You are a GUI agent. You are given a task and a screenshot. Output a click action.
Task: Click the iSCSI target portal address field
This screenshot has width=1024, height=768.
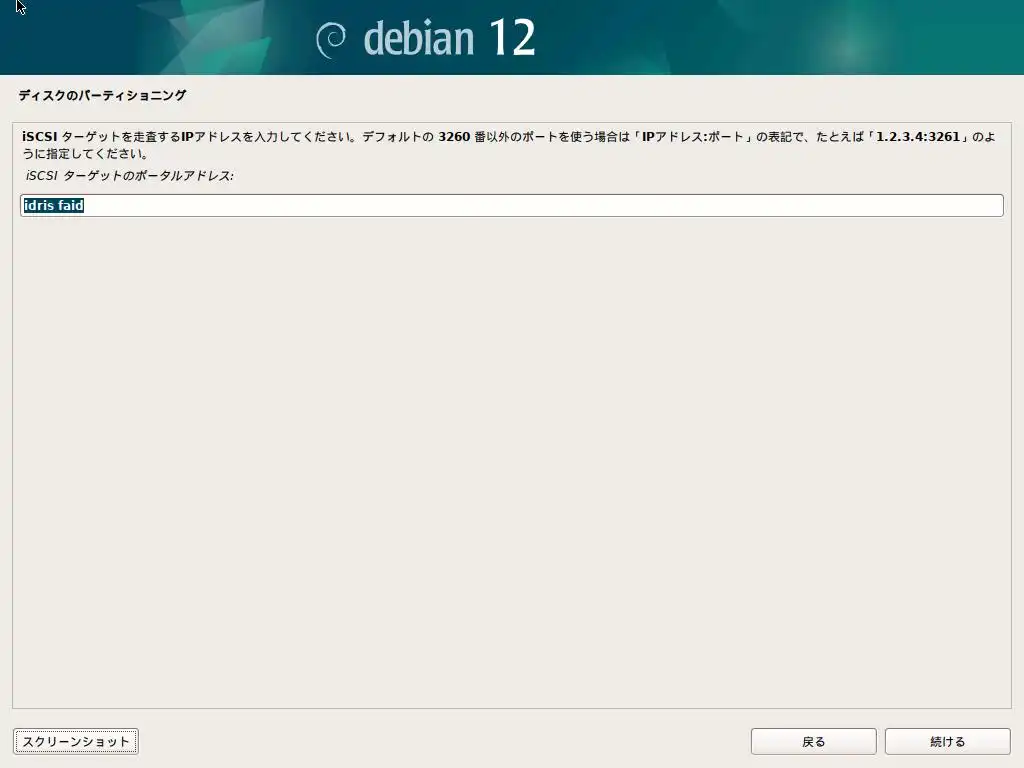511,205
